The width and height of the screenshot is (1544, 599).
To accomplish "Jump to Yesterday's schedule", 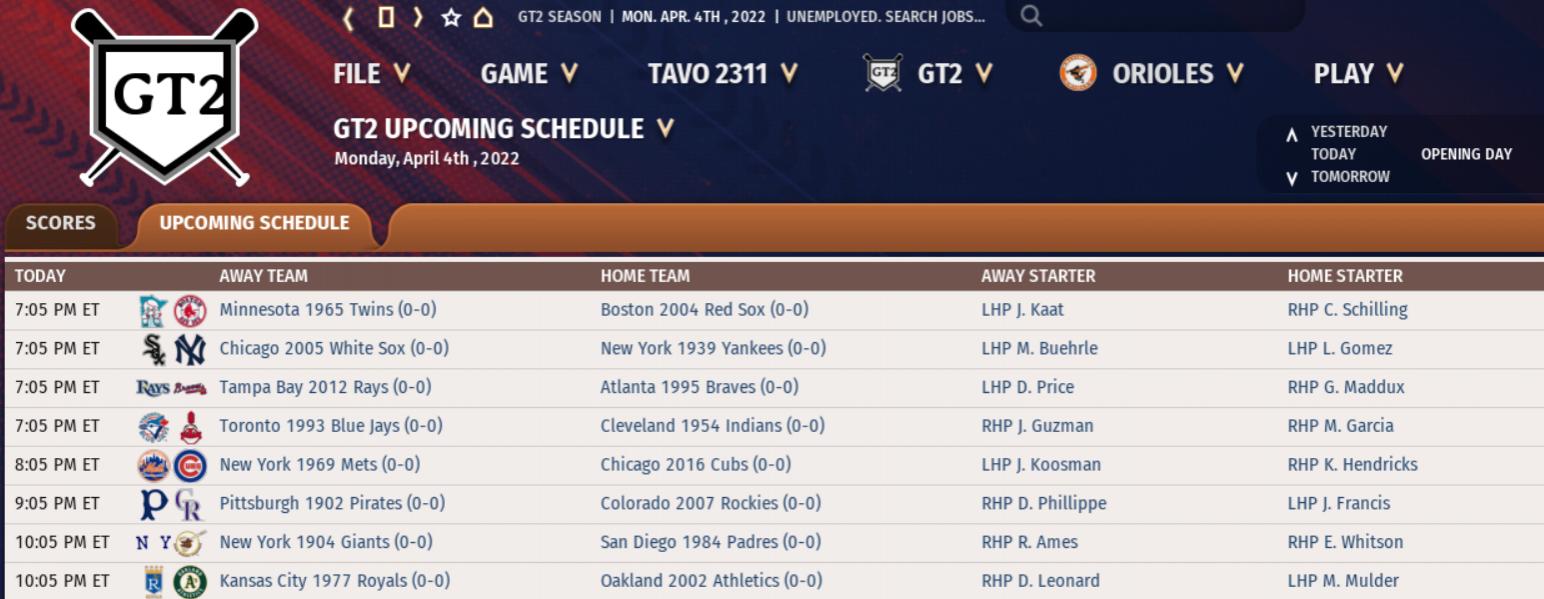I will [1348, 132].
